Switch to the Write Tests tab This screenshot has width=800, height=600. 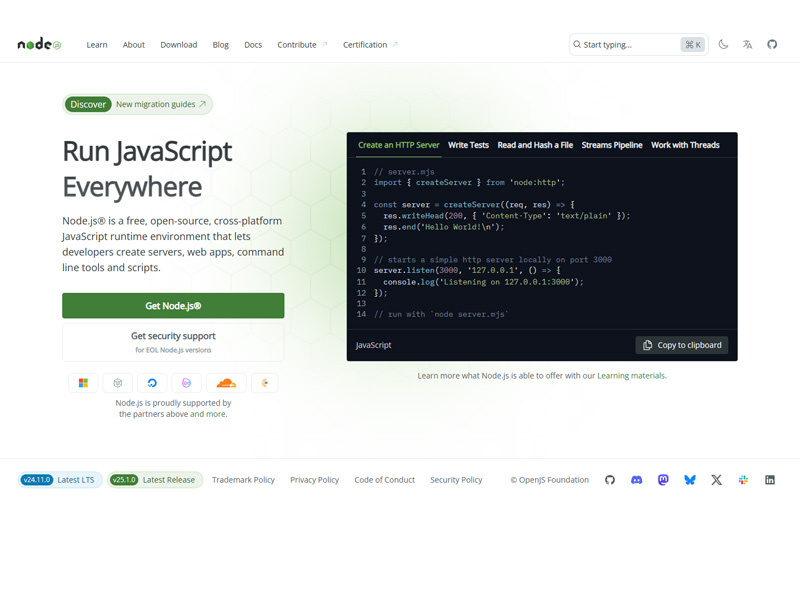(468, 145)
